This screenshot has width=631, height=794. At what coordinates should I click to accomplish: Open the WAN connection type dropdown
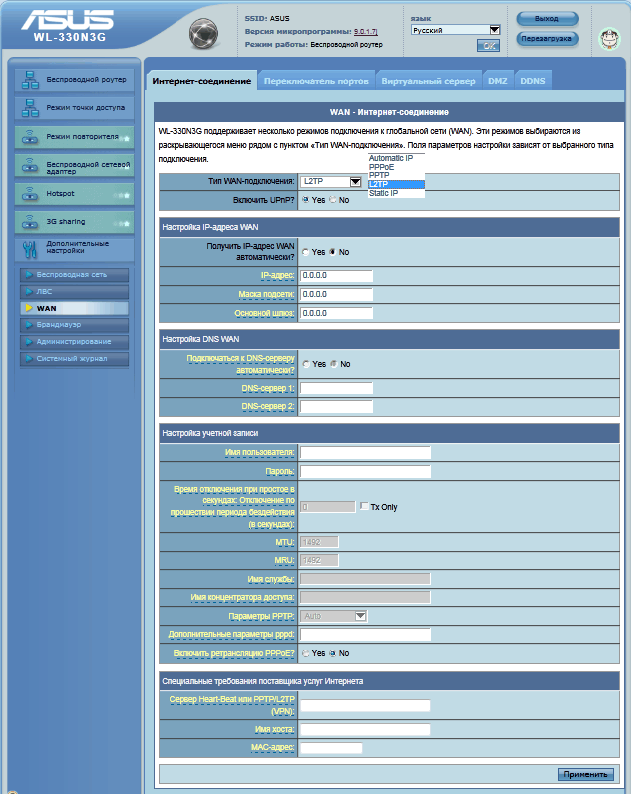(x=331, y=181)
